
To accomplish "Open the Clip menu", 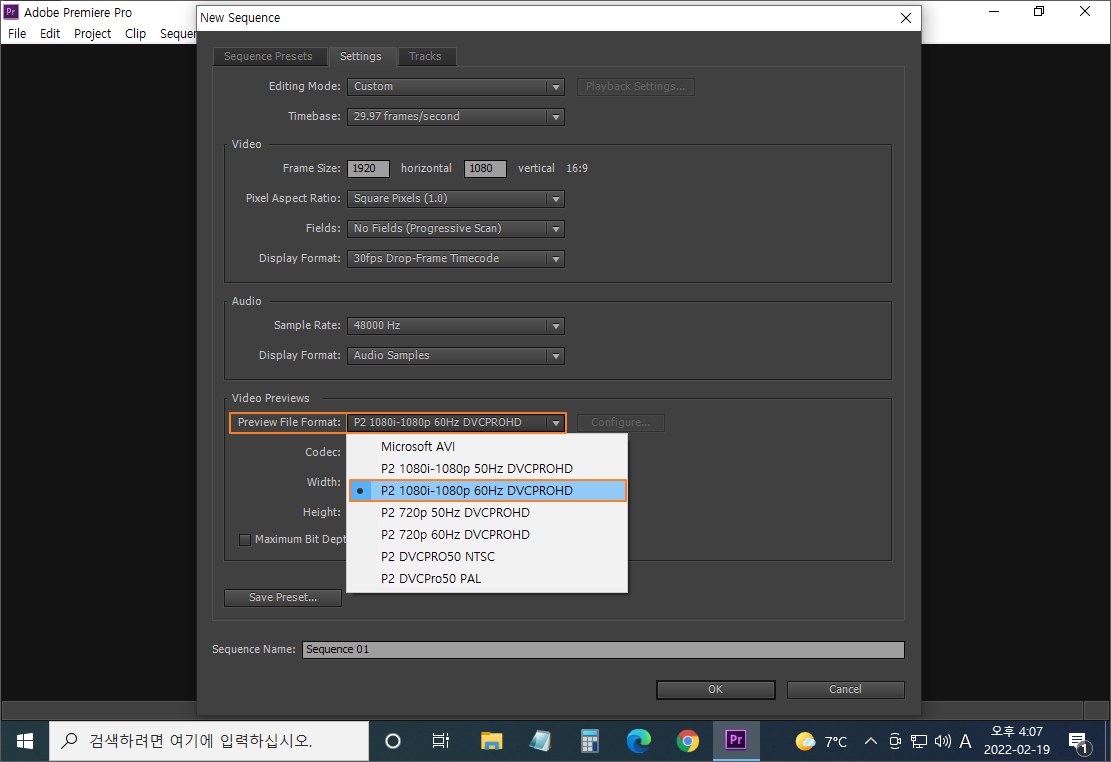I will point(135,33).
